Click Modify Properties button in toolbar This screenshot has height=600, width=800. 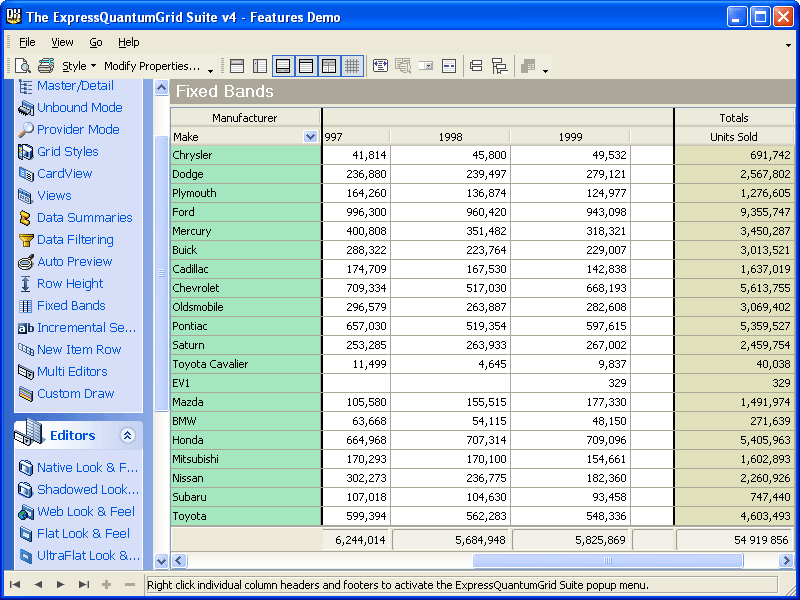[x=152, y=66]
